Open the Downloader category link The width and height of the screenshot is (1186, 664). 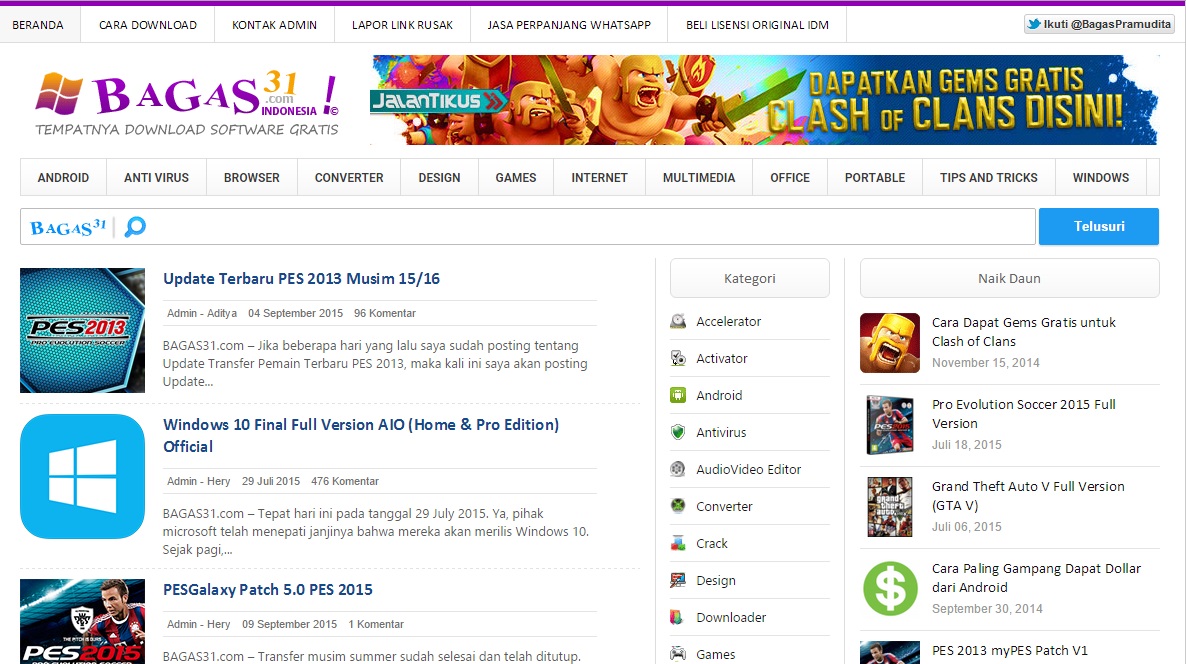(731, 618)
